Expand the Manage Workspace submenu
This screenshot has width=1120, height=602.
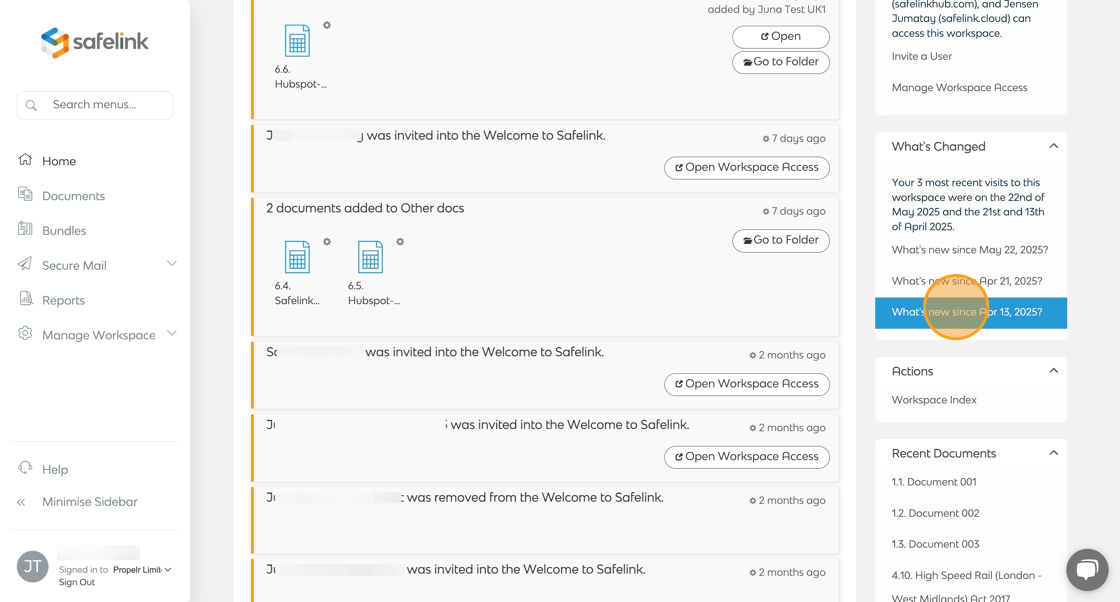[171, 334]
